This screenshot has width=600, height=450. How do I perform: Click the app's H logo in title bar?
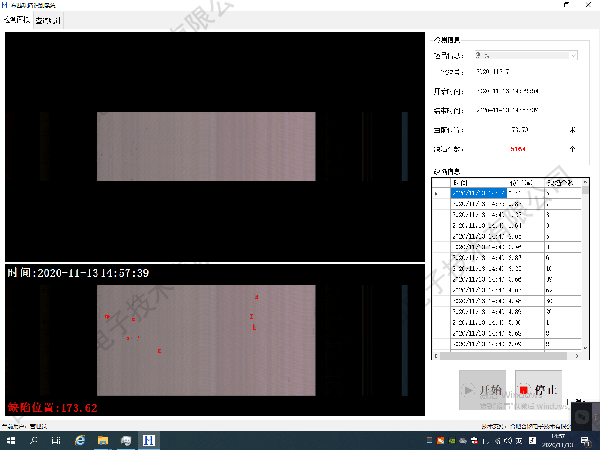pos(6,5)
